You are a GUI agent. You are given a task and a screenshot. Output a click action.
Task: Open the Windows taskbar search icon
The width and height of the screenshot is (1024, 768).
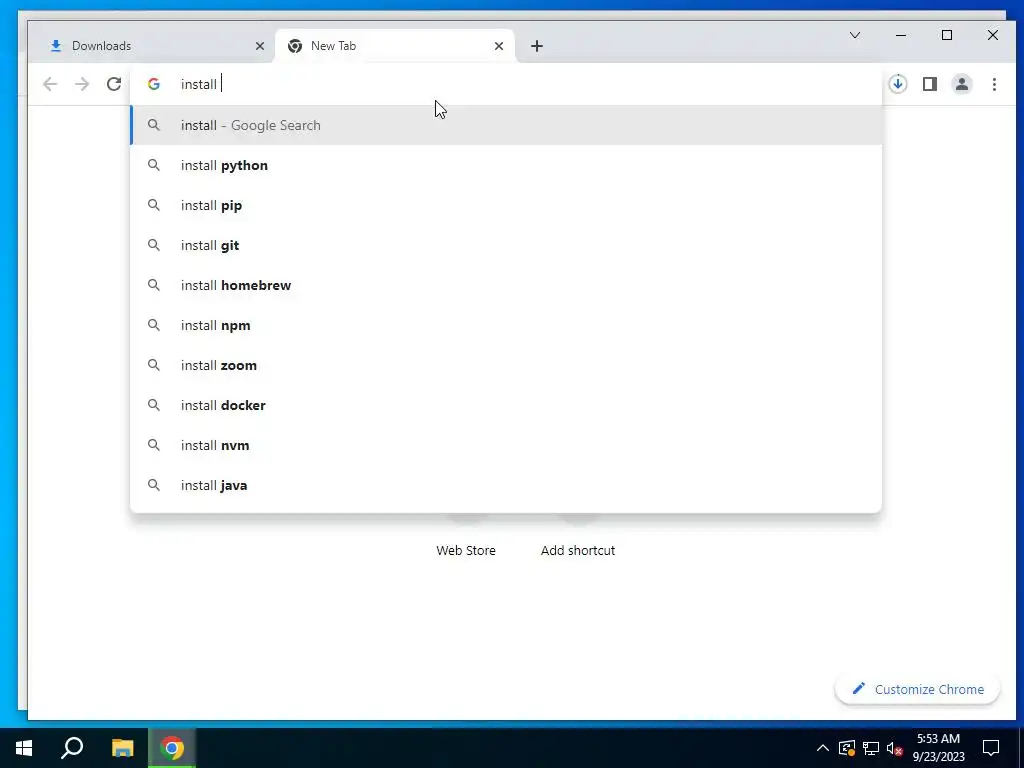point(72,748)
